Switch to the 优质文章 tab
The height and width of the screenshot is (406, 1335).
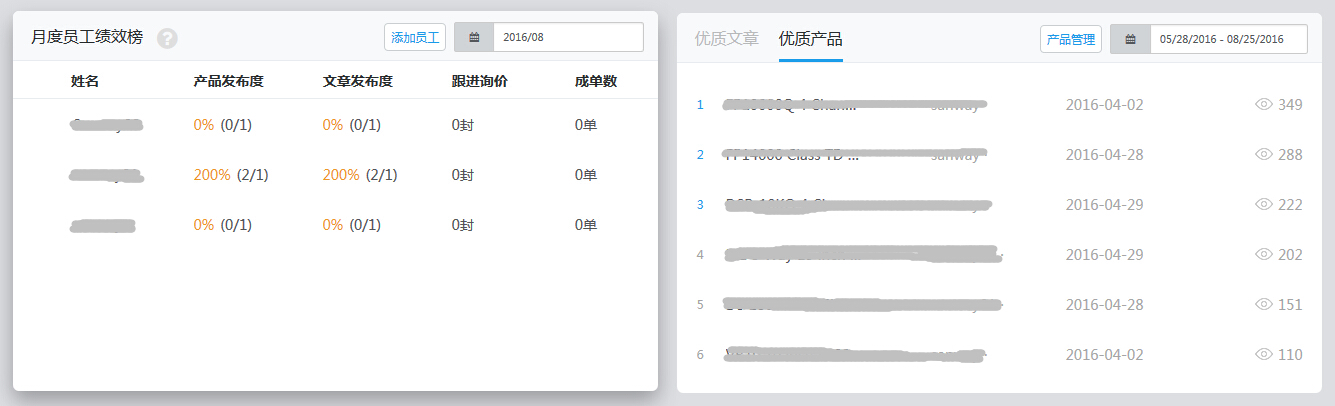727,39
